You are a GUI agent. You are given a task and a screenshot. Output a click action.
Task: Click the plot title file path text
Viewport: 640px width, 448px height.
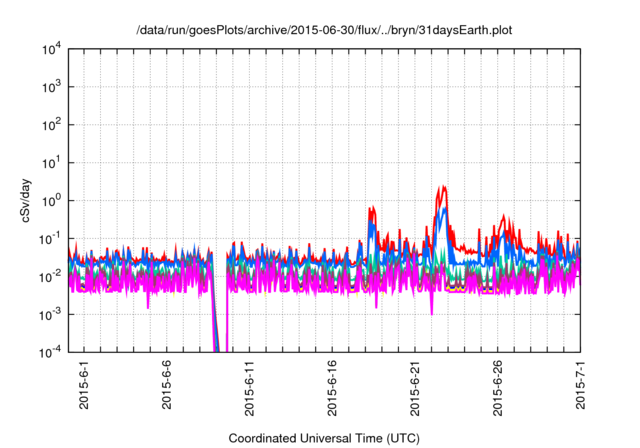coord(324,28)
